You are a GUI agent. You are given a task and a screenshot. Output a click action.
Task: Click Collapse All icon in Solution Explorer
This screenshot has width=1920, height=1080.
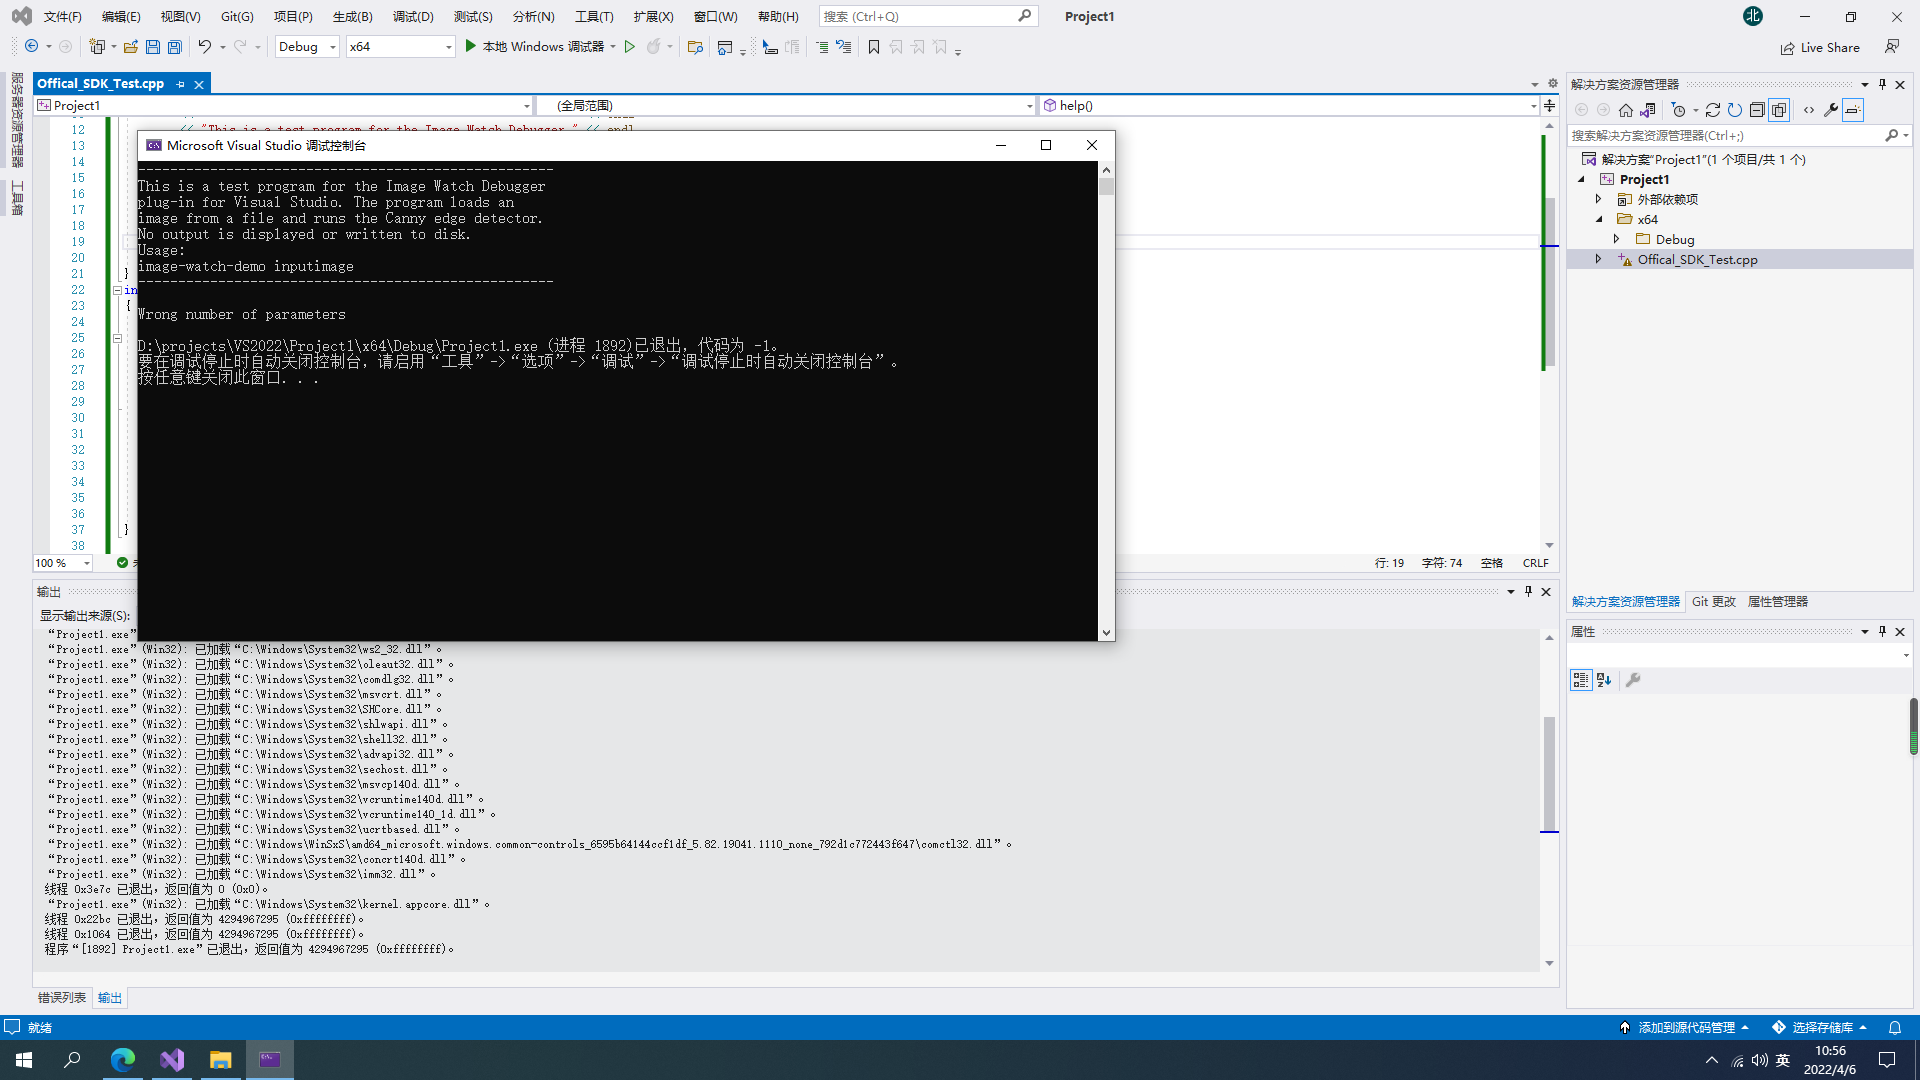tap(1757, 110)
